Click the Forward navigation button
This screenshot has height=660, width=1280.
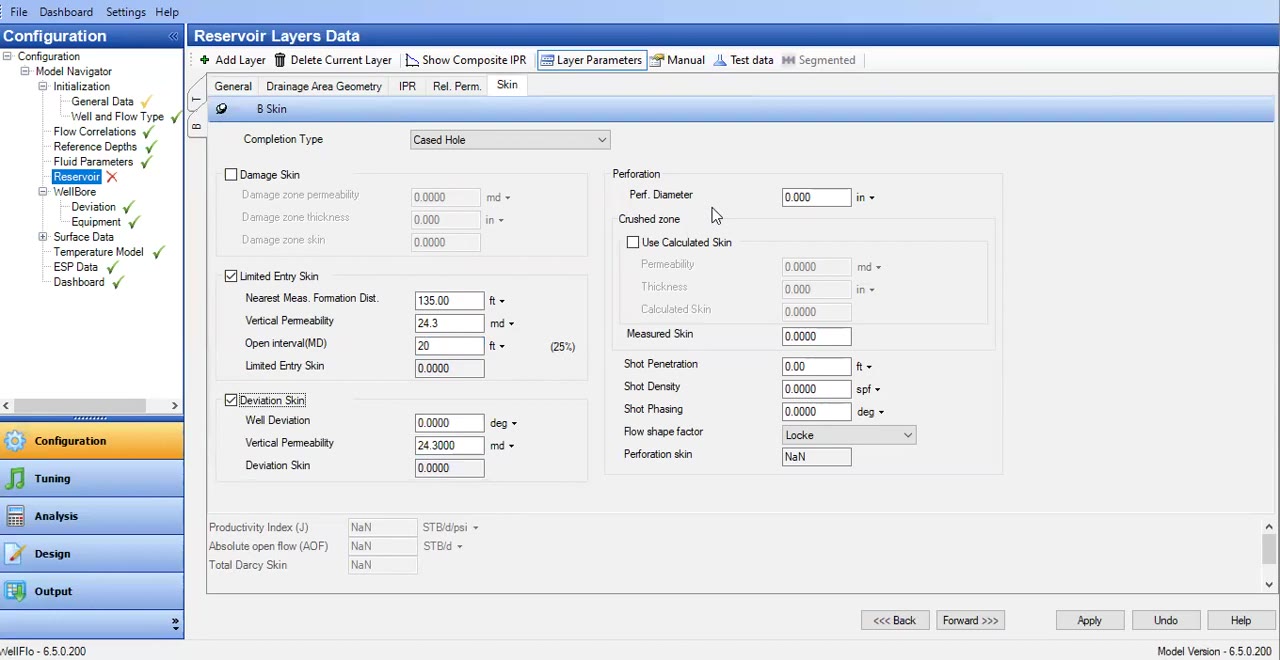point(969,620)
